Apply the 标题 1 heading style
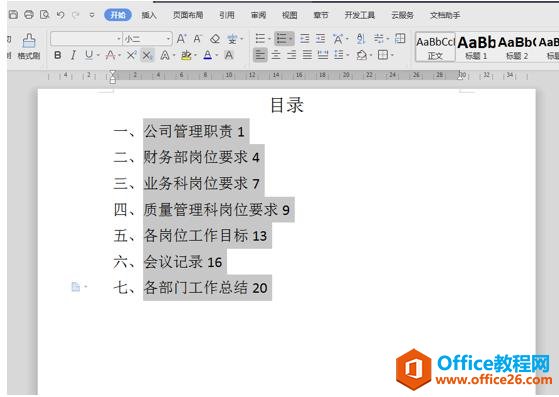 pyautogui.click(x=476, y=47)
